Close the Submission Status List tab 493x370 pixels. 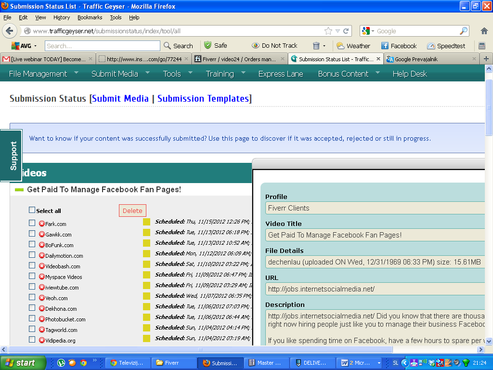pyautogui.click(x=378, y=59)
